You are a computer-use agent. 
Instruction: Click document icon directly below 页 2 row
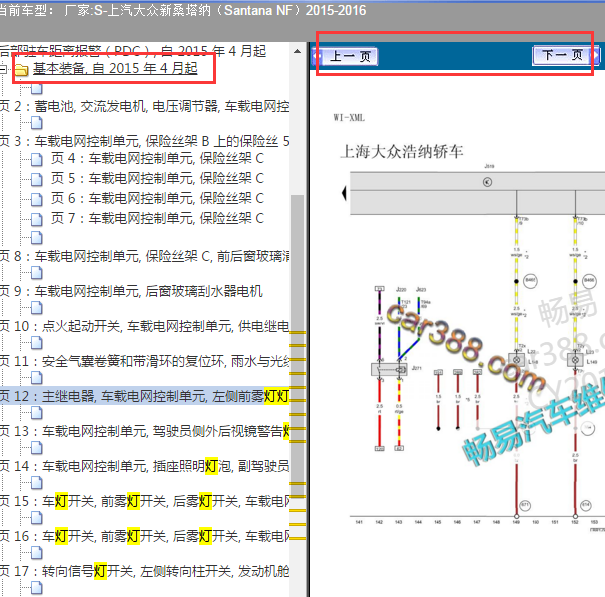(37, 123)
